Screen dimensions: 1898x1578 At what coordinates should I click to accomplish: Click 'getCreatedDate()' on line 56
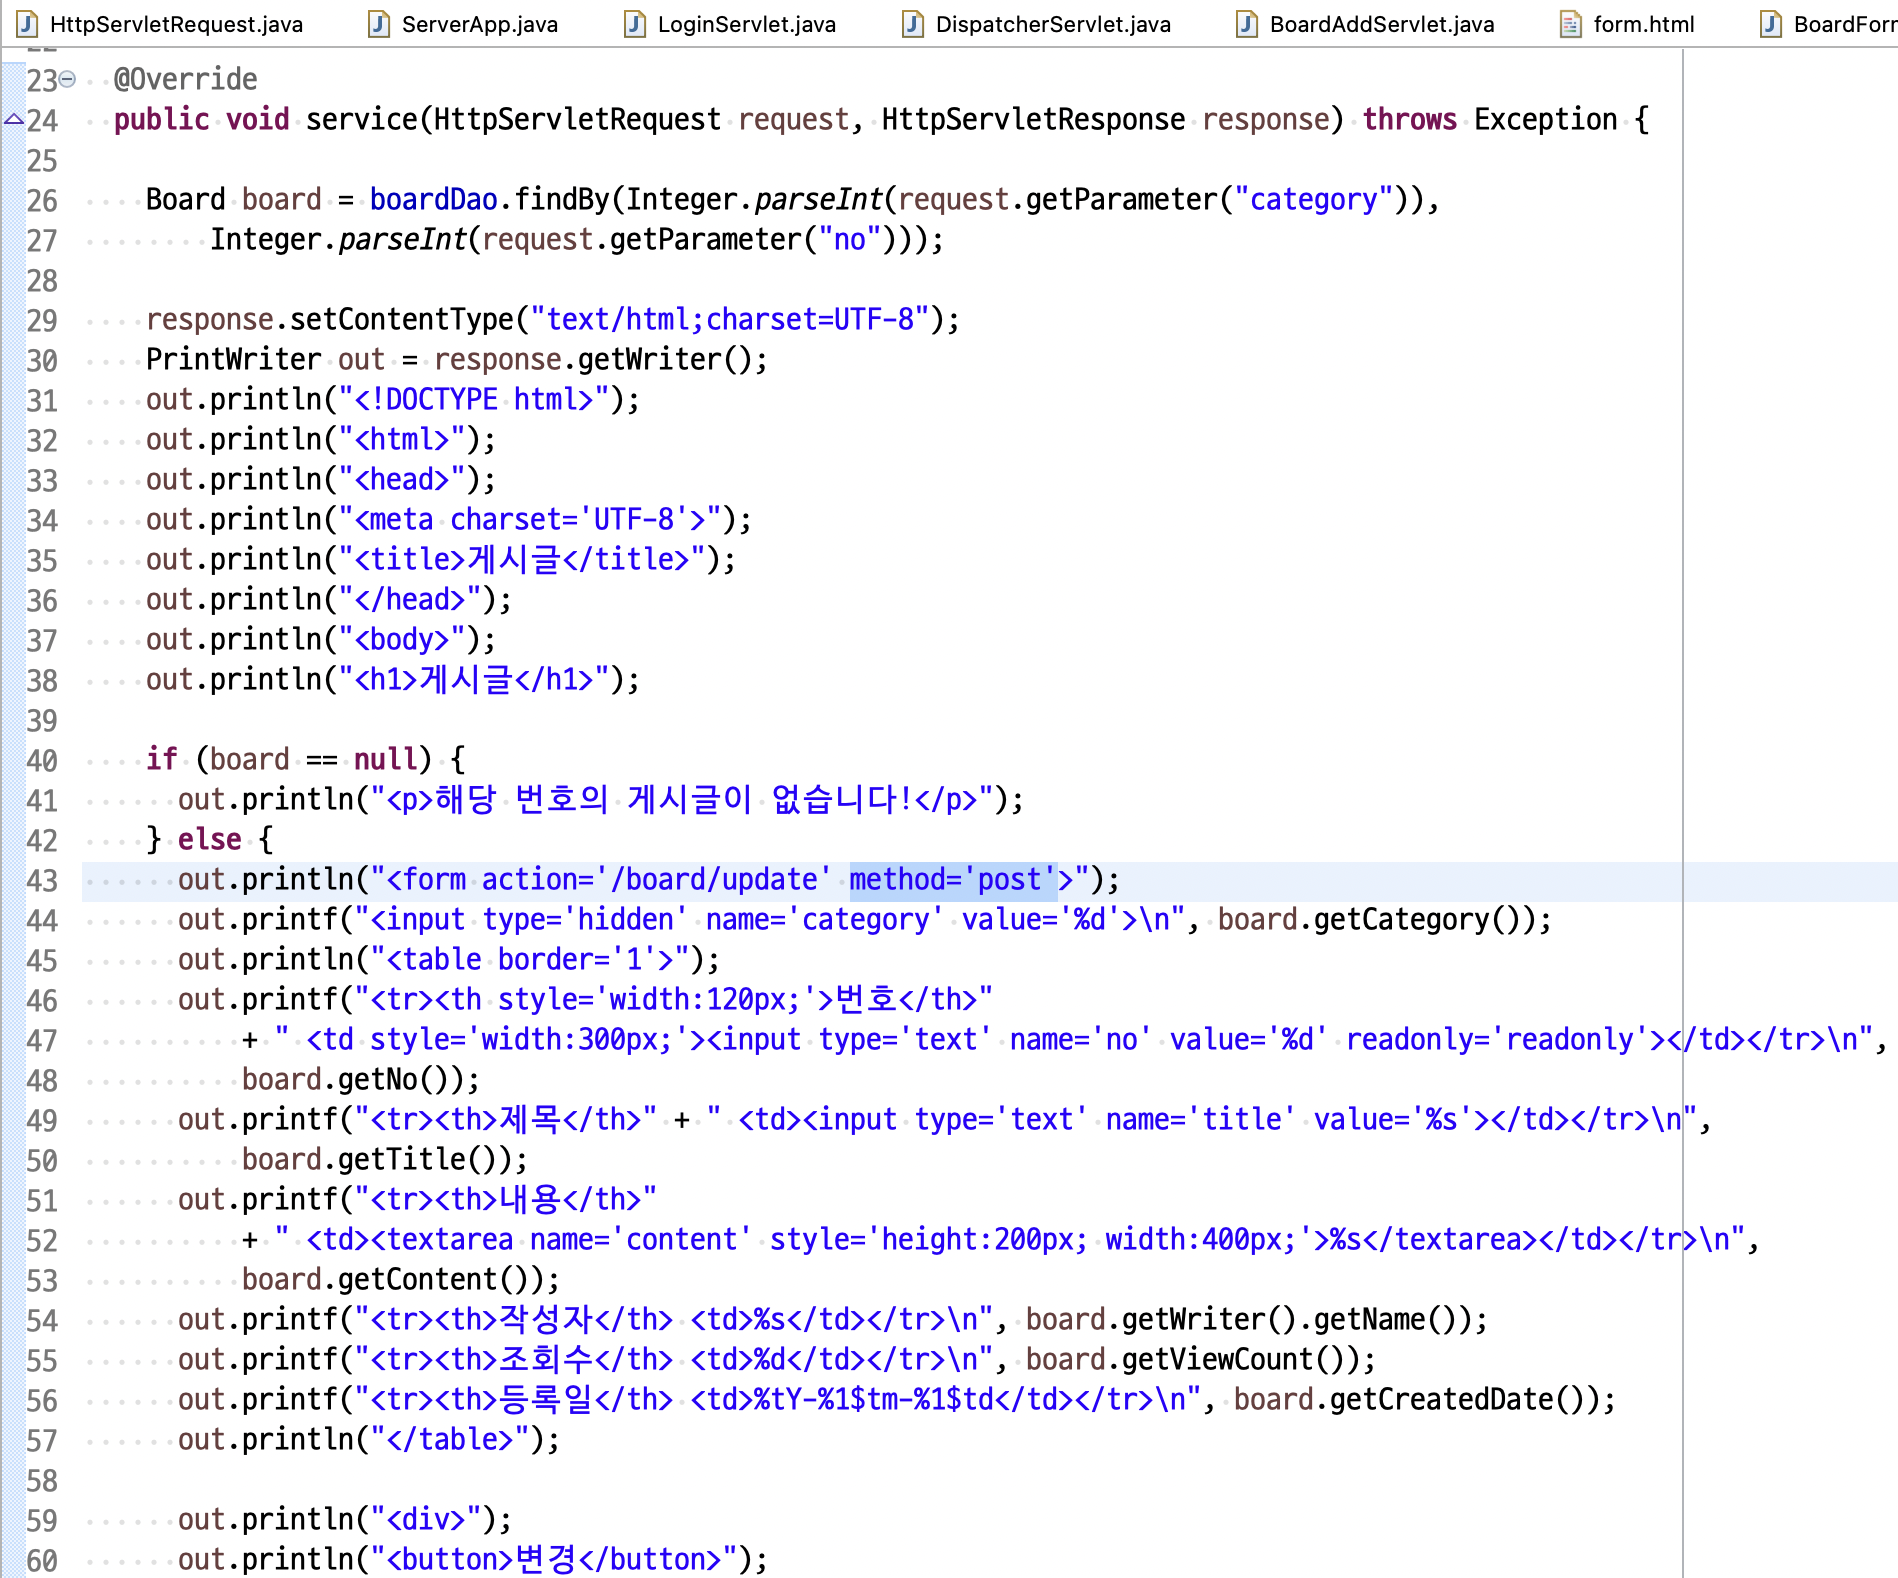(x=1457, y=1400)
